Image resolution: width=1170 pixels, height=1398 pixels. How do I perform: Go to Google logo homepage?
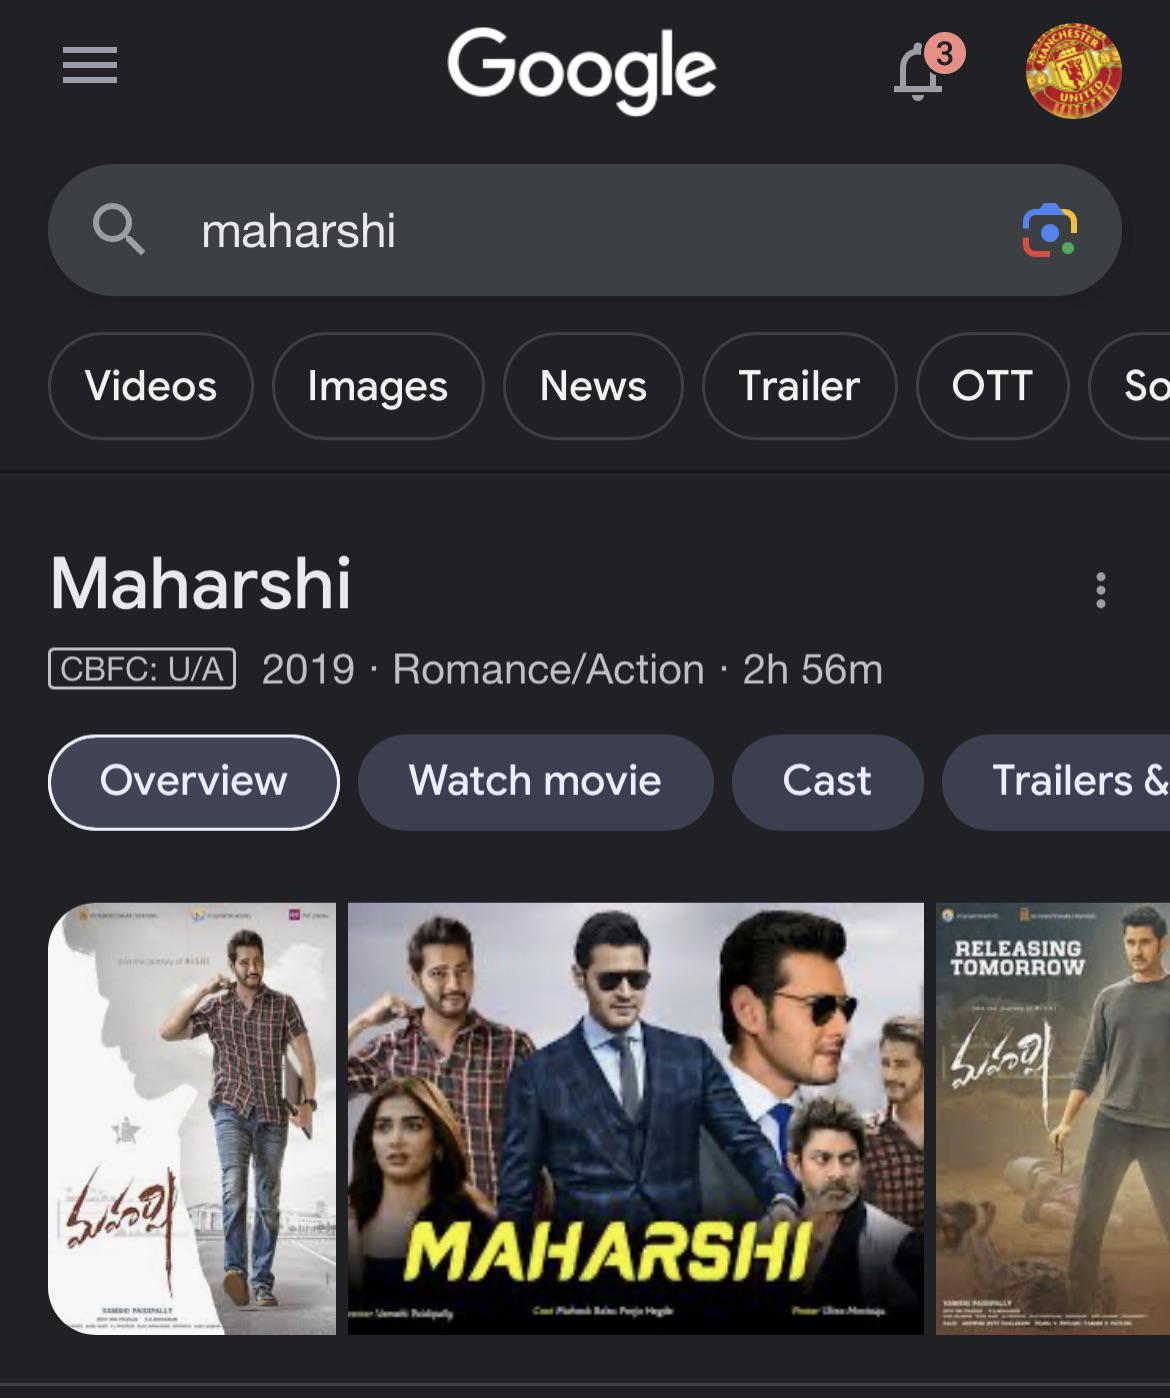(x=581, y=69)
